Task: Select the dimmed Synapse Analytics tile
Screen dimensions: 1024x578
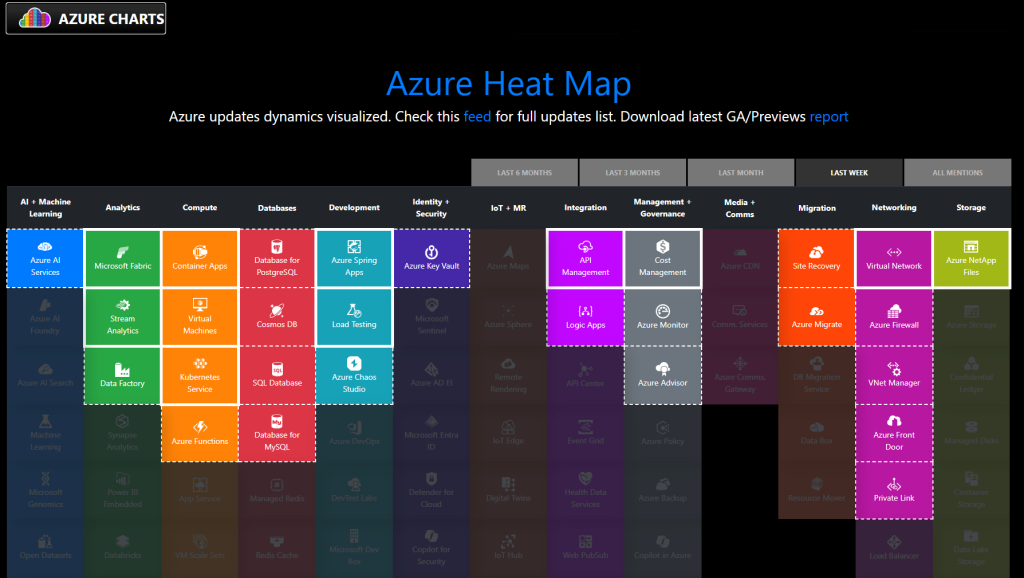Action: pos(122,434)
